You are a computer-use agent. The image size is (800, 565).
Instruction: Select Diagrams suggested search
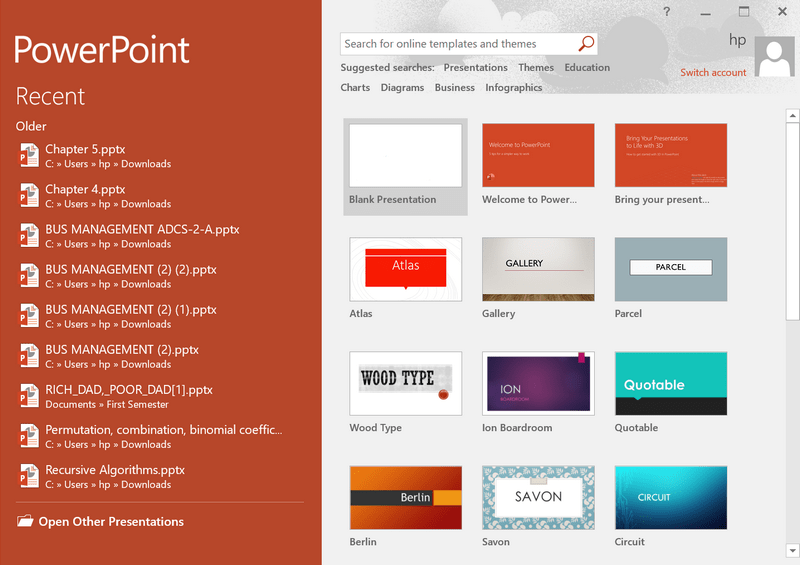(x=402, y=87)
